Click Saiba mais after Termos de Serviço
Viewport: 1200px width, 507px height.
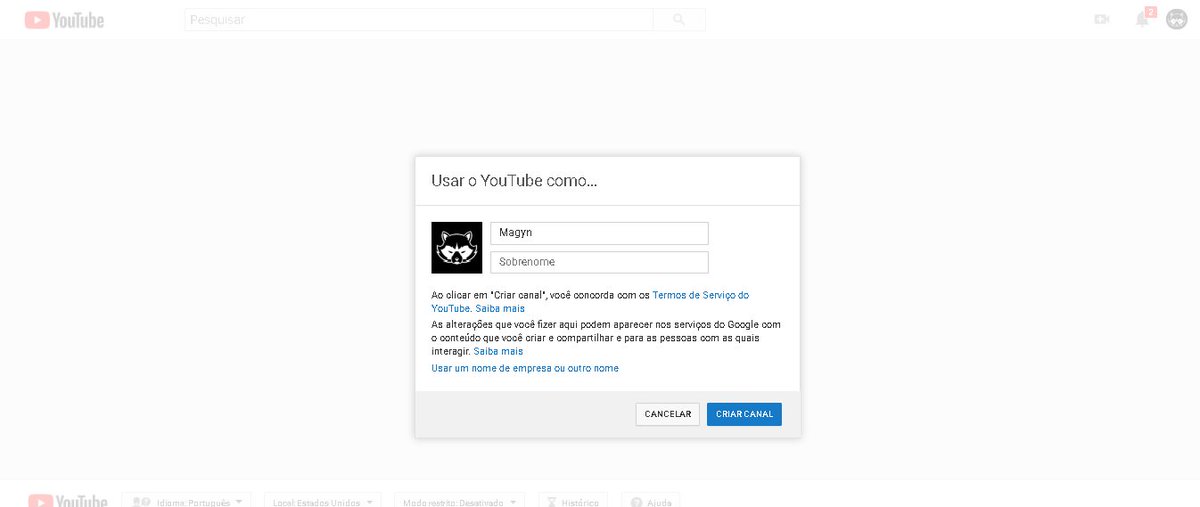coord(500,309)
